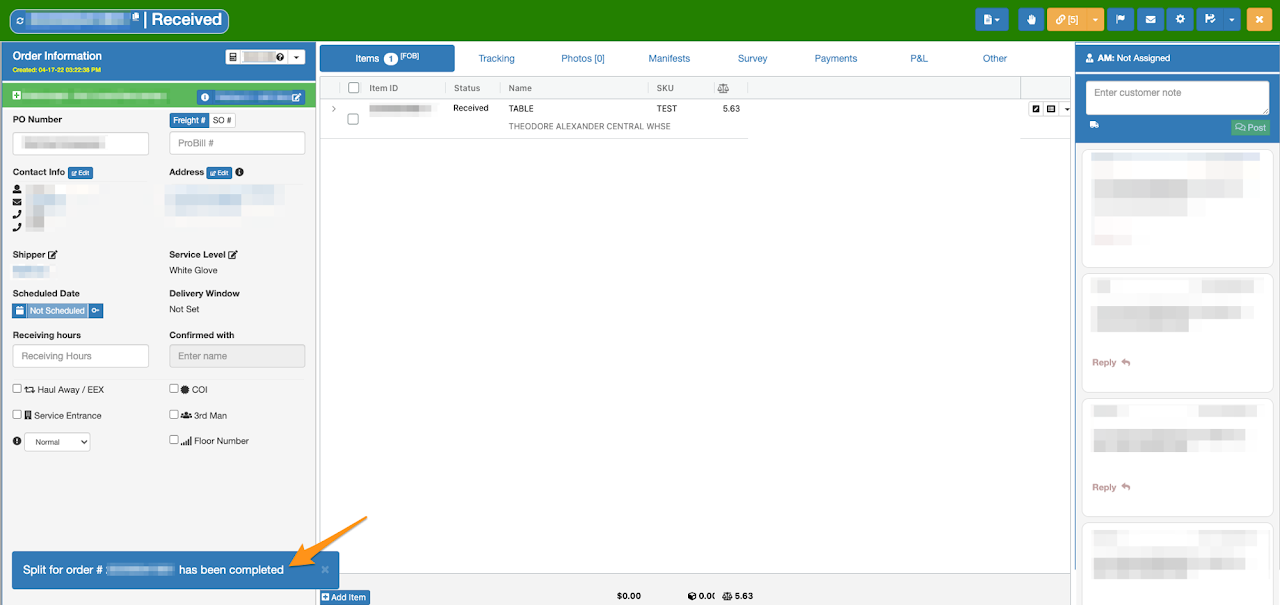Expand the linked orders dropdown arrow

click(x=1096, y=19)
